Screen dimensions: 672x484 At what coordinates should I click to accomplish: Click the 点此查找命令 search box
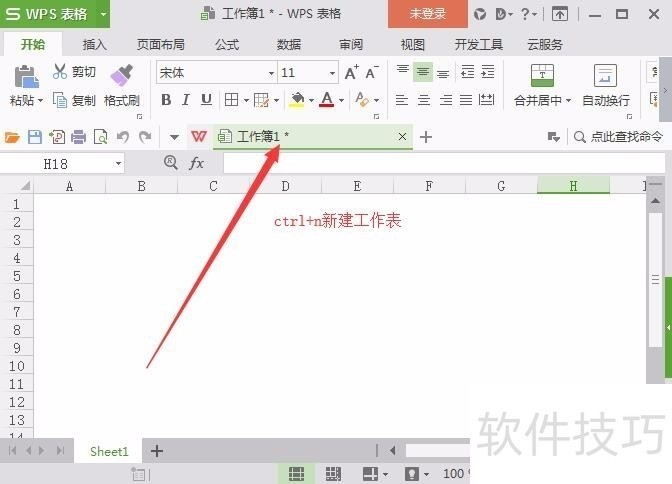click(x=619, y=137)
